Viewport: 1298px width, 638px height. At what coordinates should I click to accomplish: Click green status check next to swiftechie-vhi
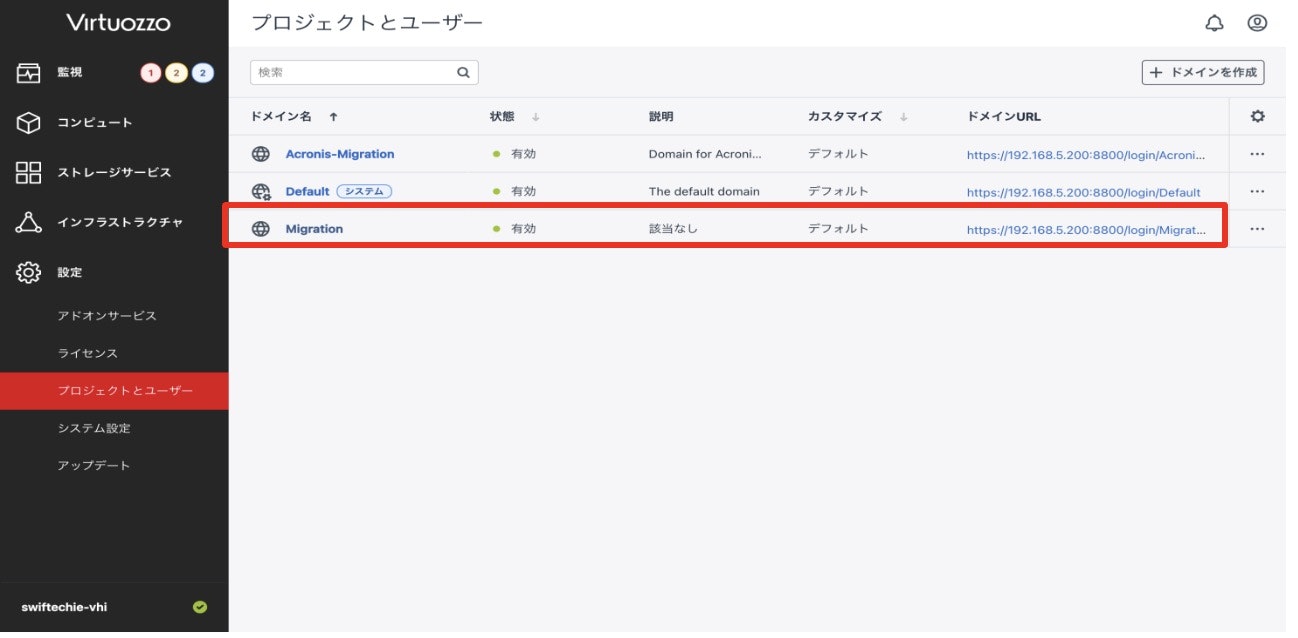200,607
